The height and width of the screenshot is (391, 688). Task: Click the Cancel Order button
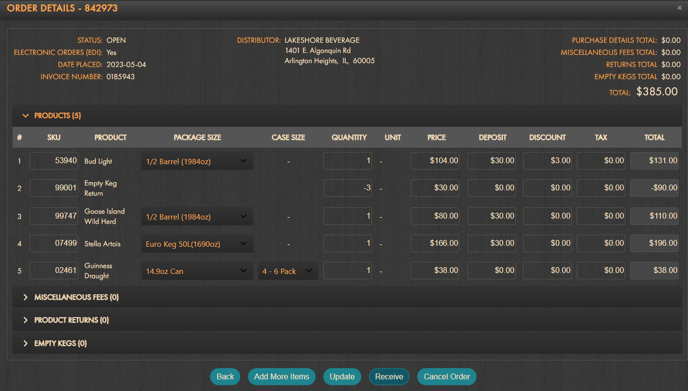(x=447, y=377)
